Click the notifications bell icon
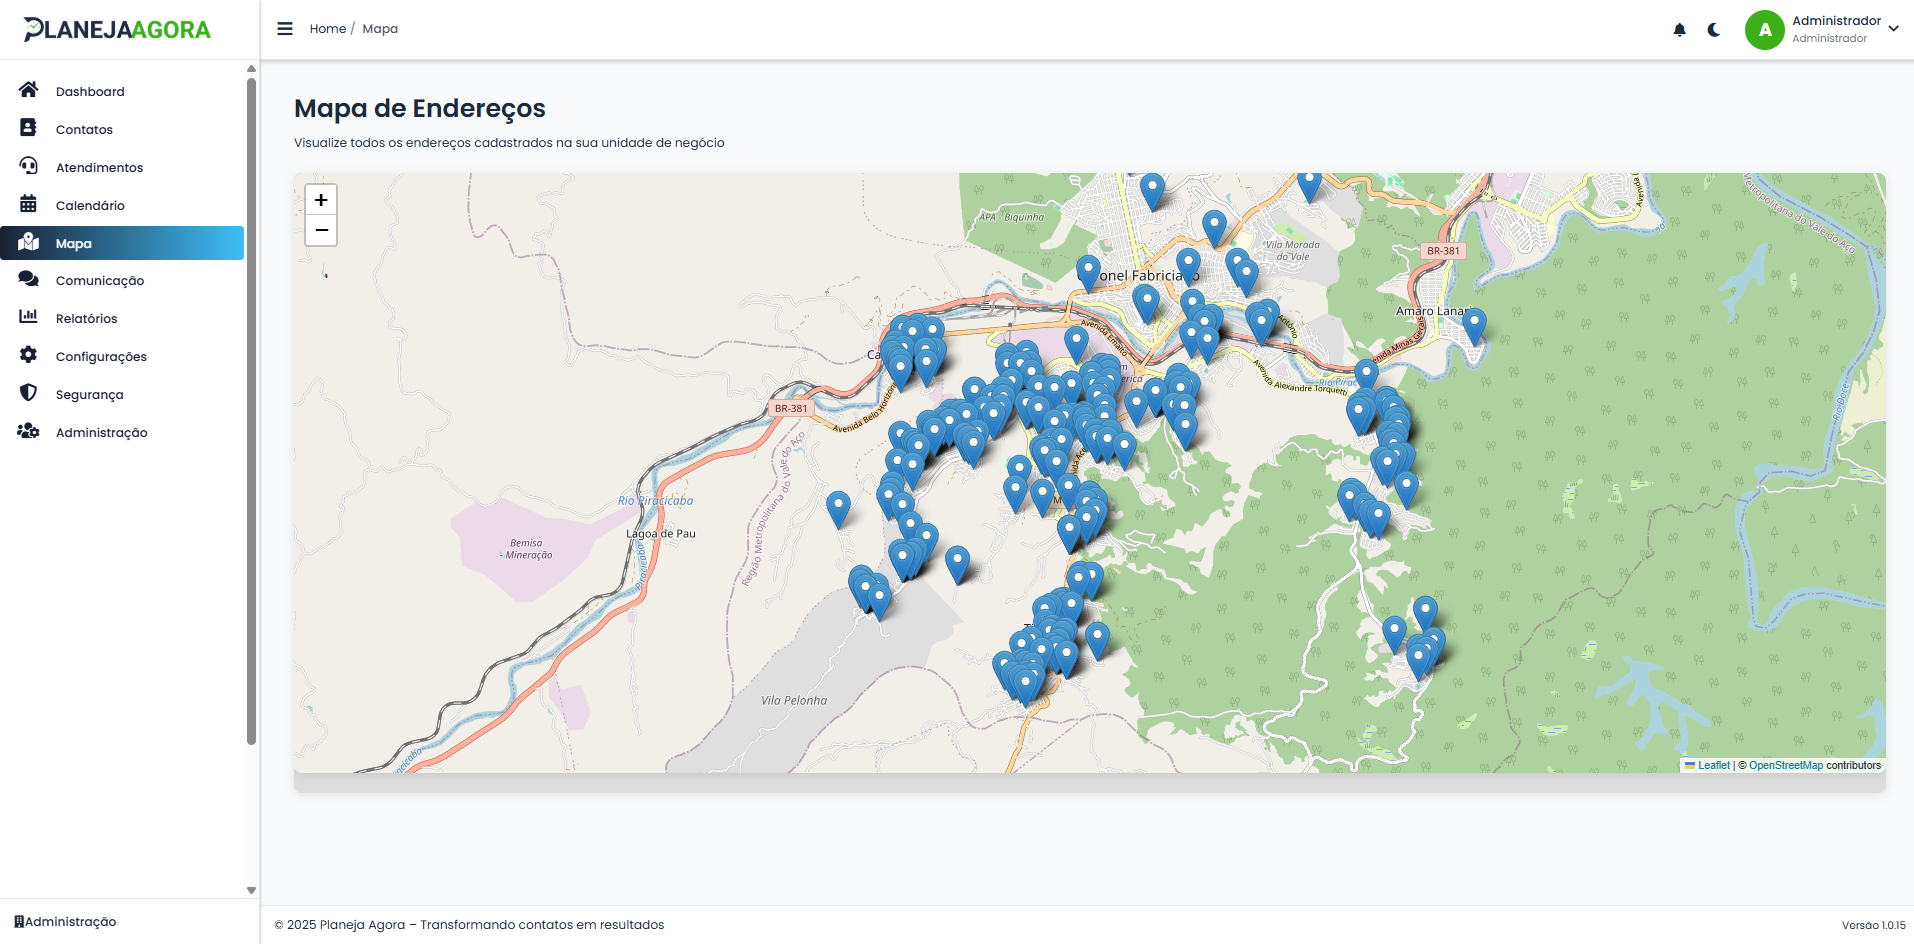This screenshot has width=1914, height=944. tap(1679, 30)
